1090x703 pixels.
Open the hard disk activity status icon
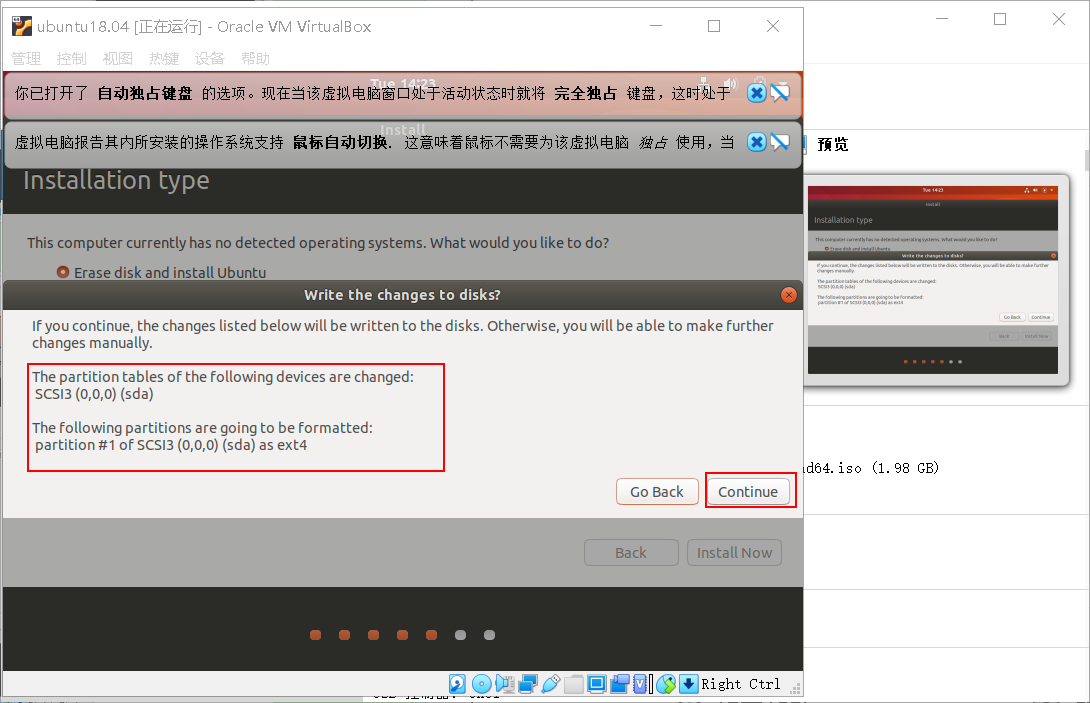[457, 684]
